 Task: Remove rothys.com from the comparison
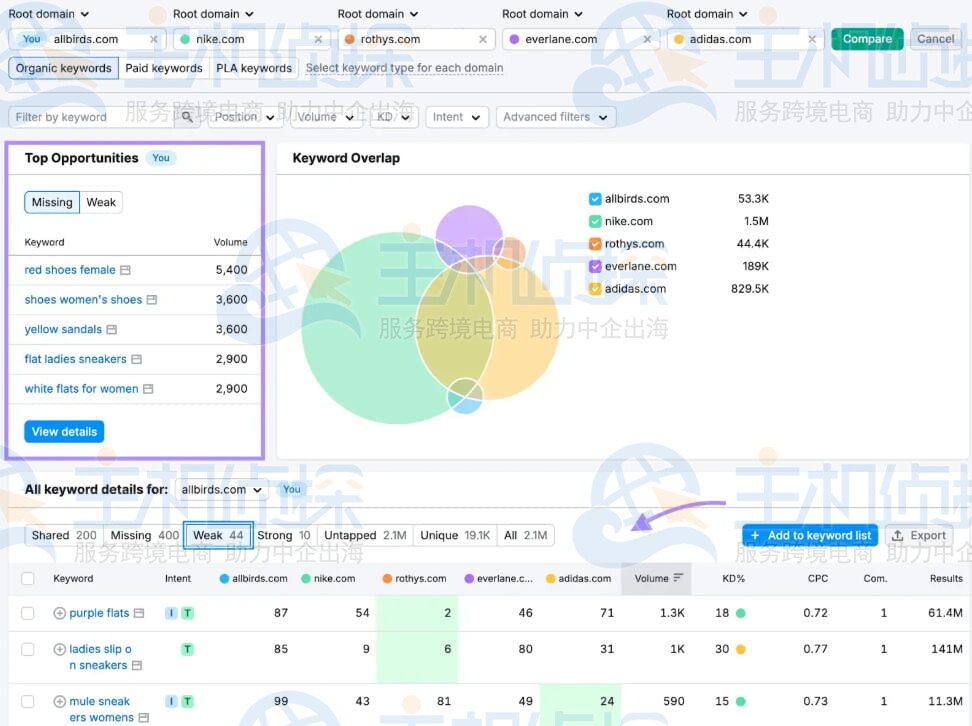(483, 39)
